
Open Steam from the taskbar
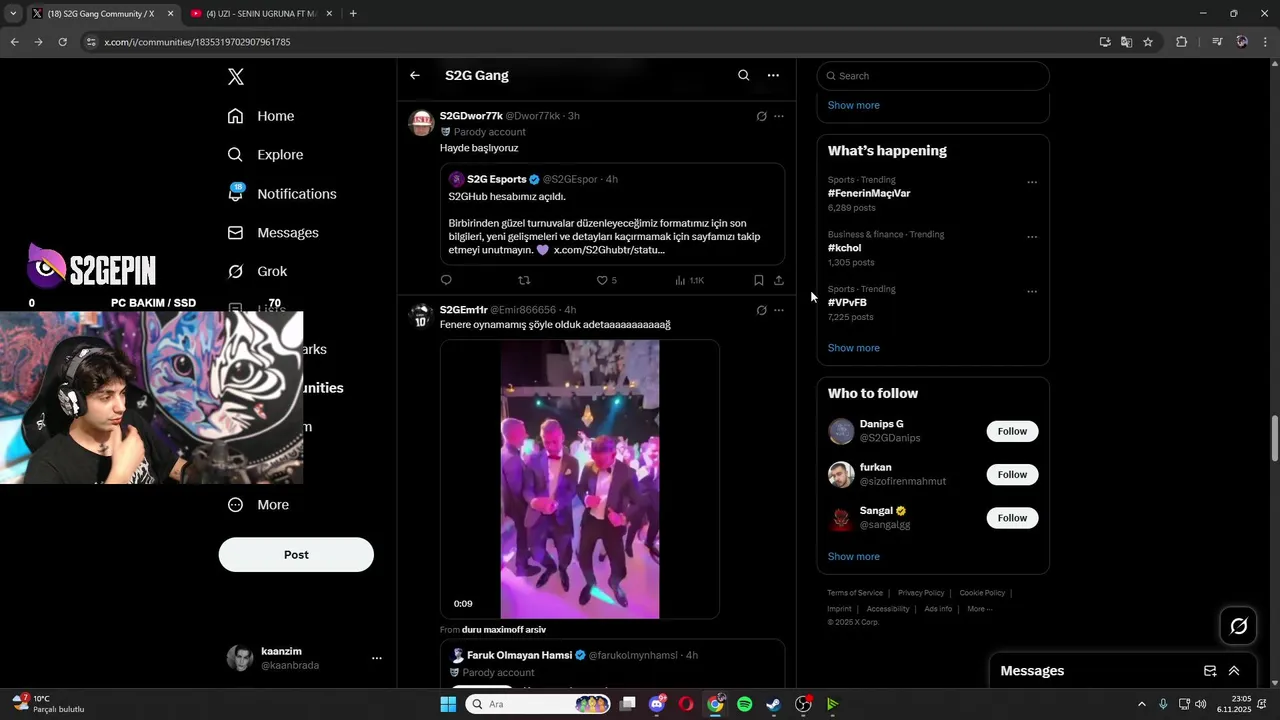coord(773,704)
